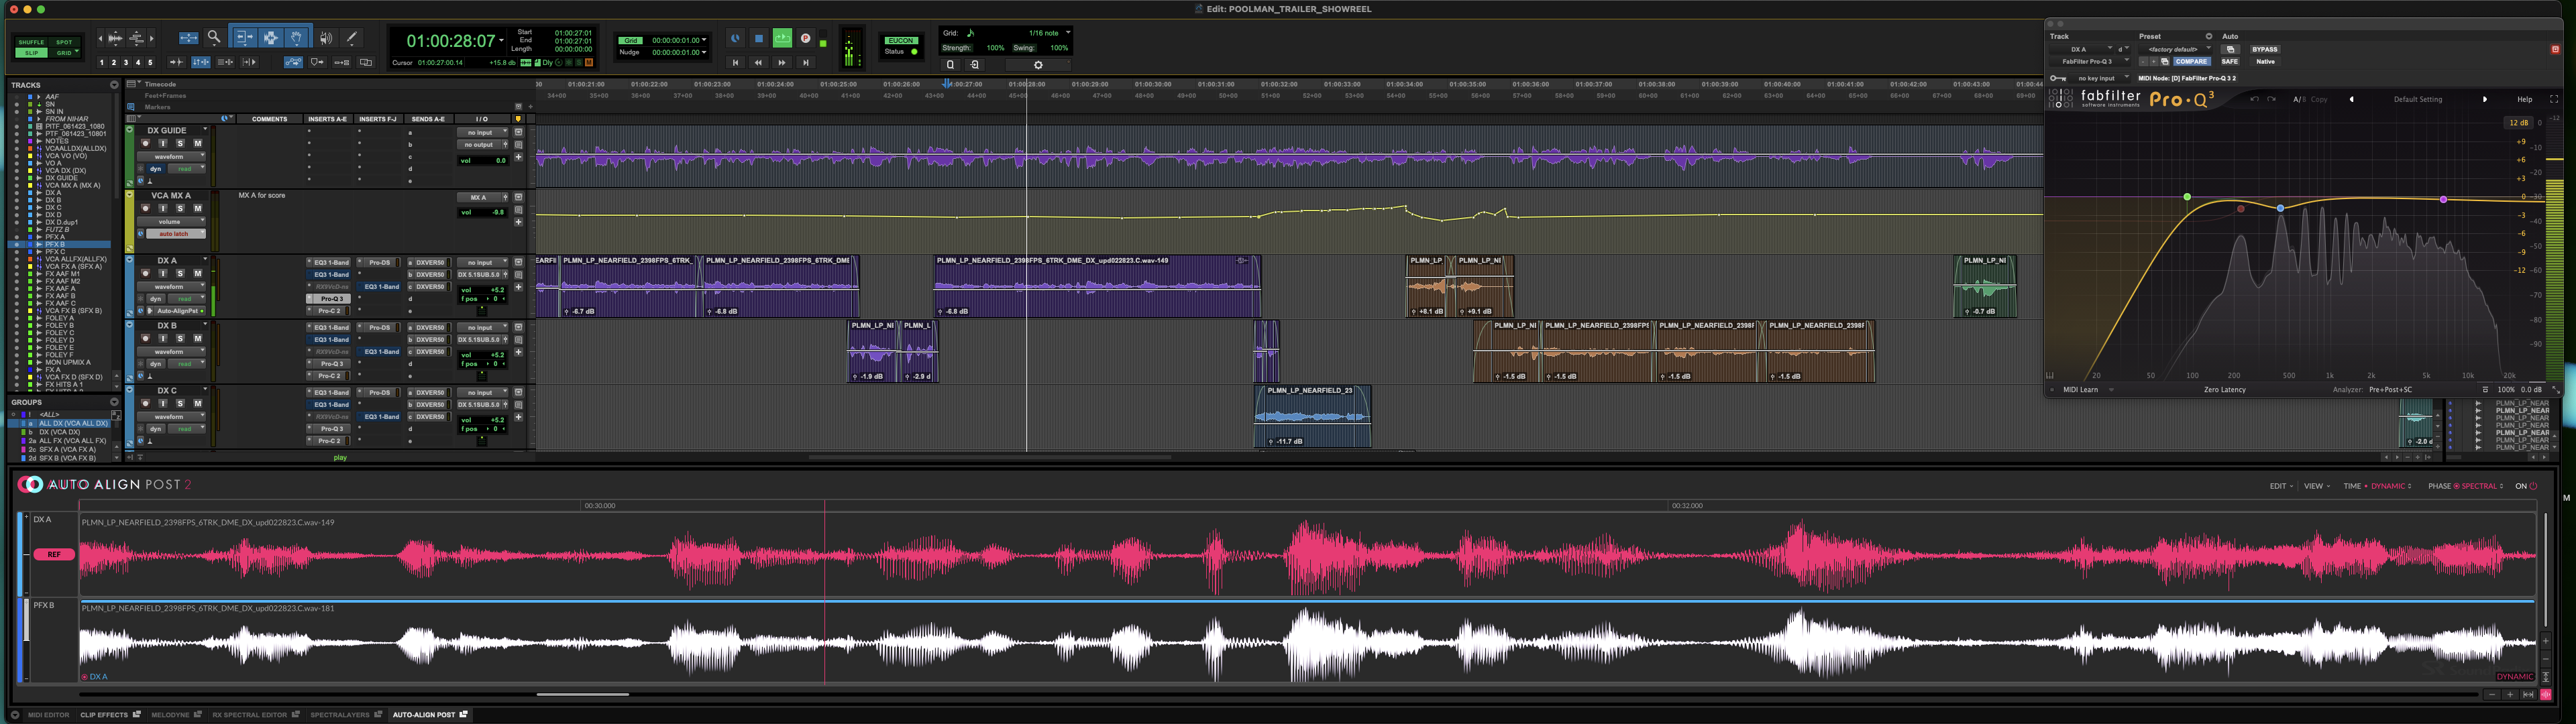Select the blue EQ band node
2576x724 pixels.
[2280, 208]
